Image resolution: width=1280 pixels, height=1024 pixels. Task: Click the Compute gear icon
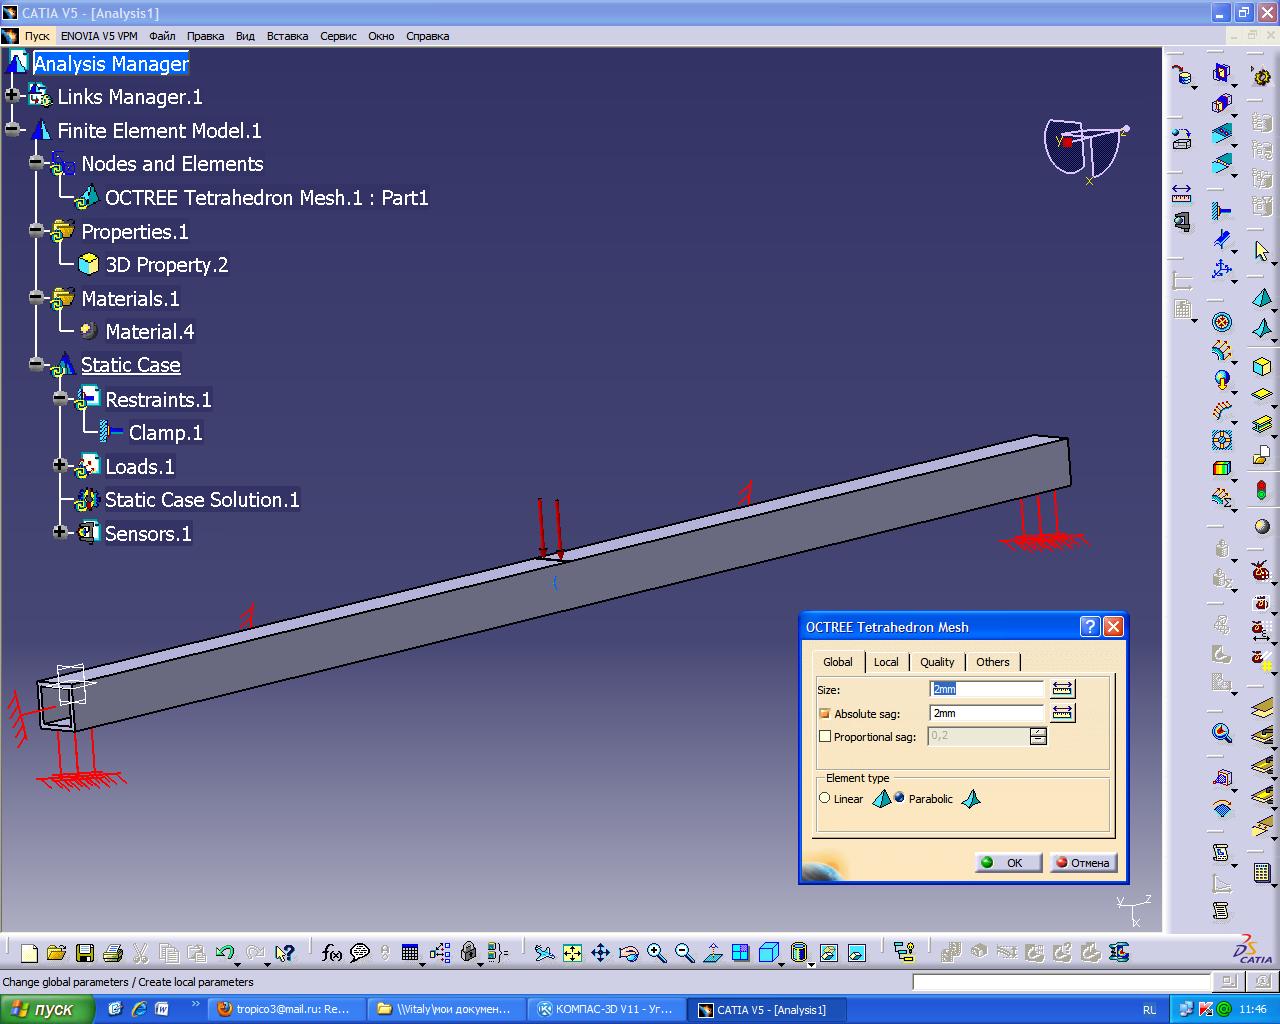tap(1262, 77)
